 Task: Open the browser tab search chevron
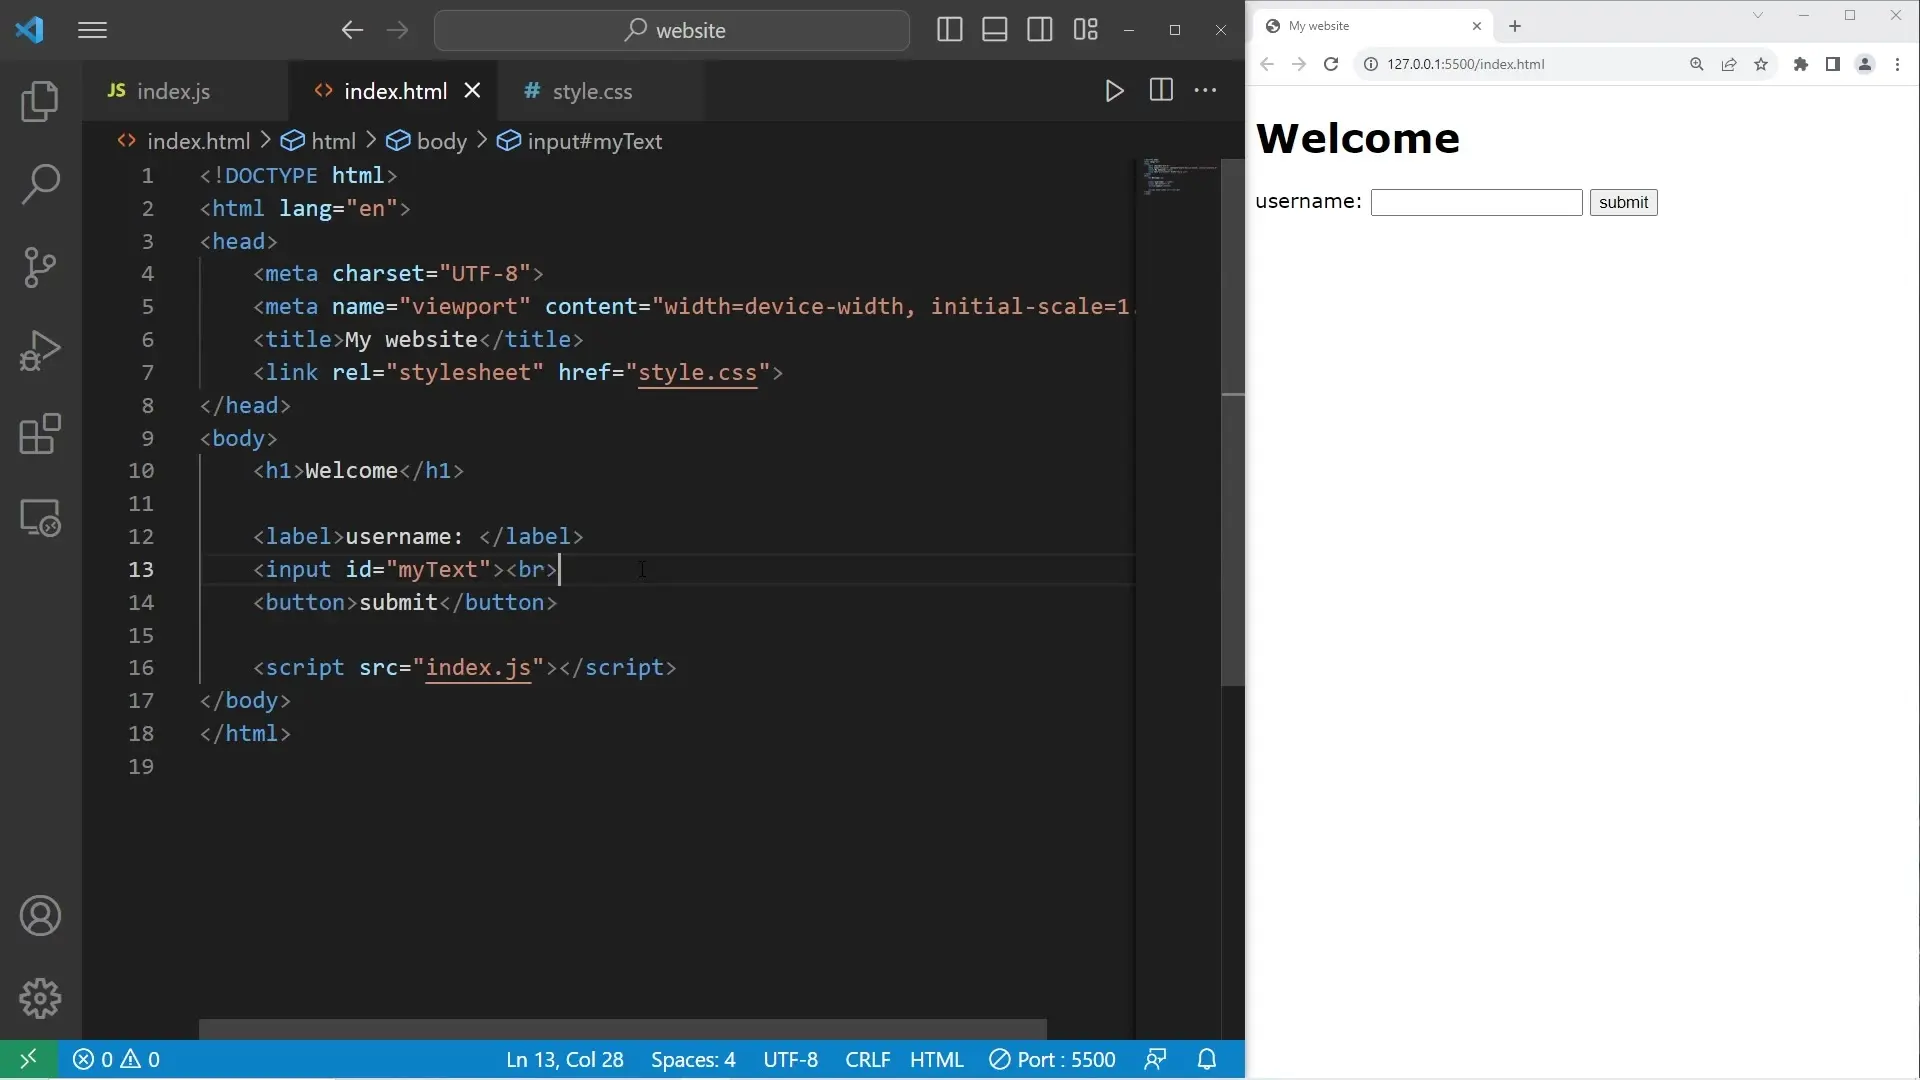1757,15
